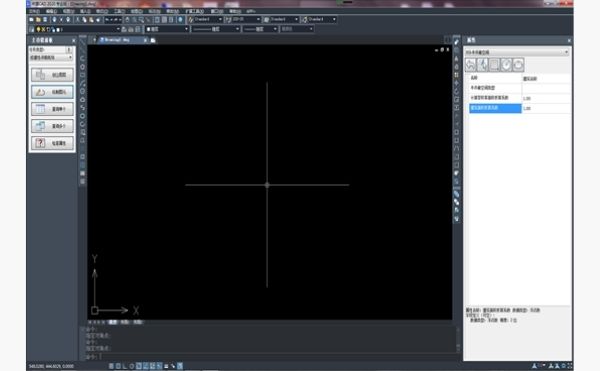Toggle the layer lightbulb on/off icon
The image size is (600, 371).
(x=38, y=29)
